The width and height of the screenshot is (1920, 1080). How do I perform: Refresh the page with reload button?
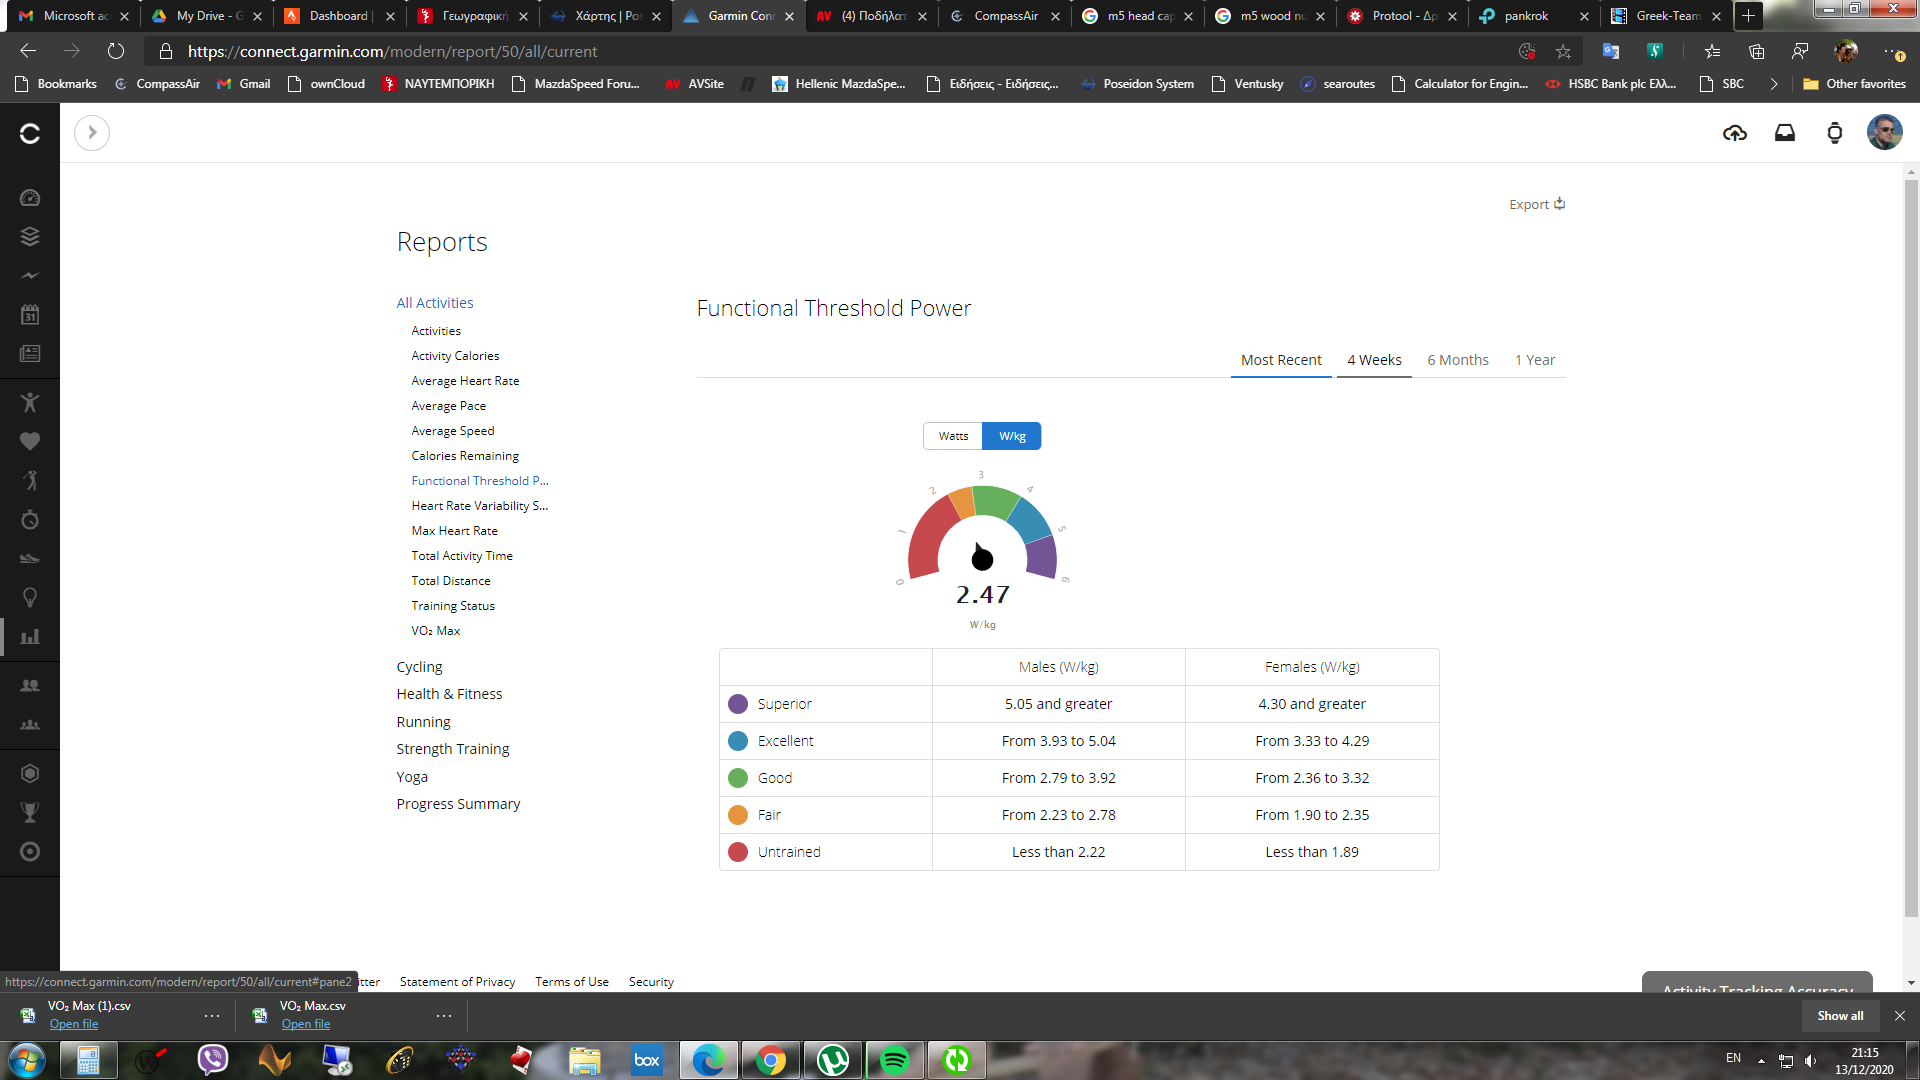point(116,51)
